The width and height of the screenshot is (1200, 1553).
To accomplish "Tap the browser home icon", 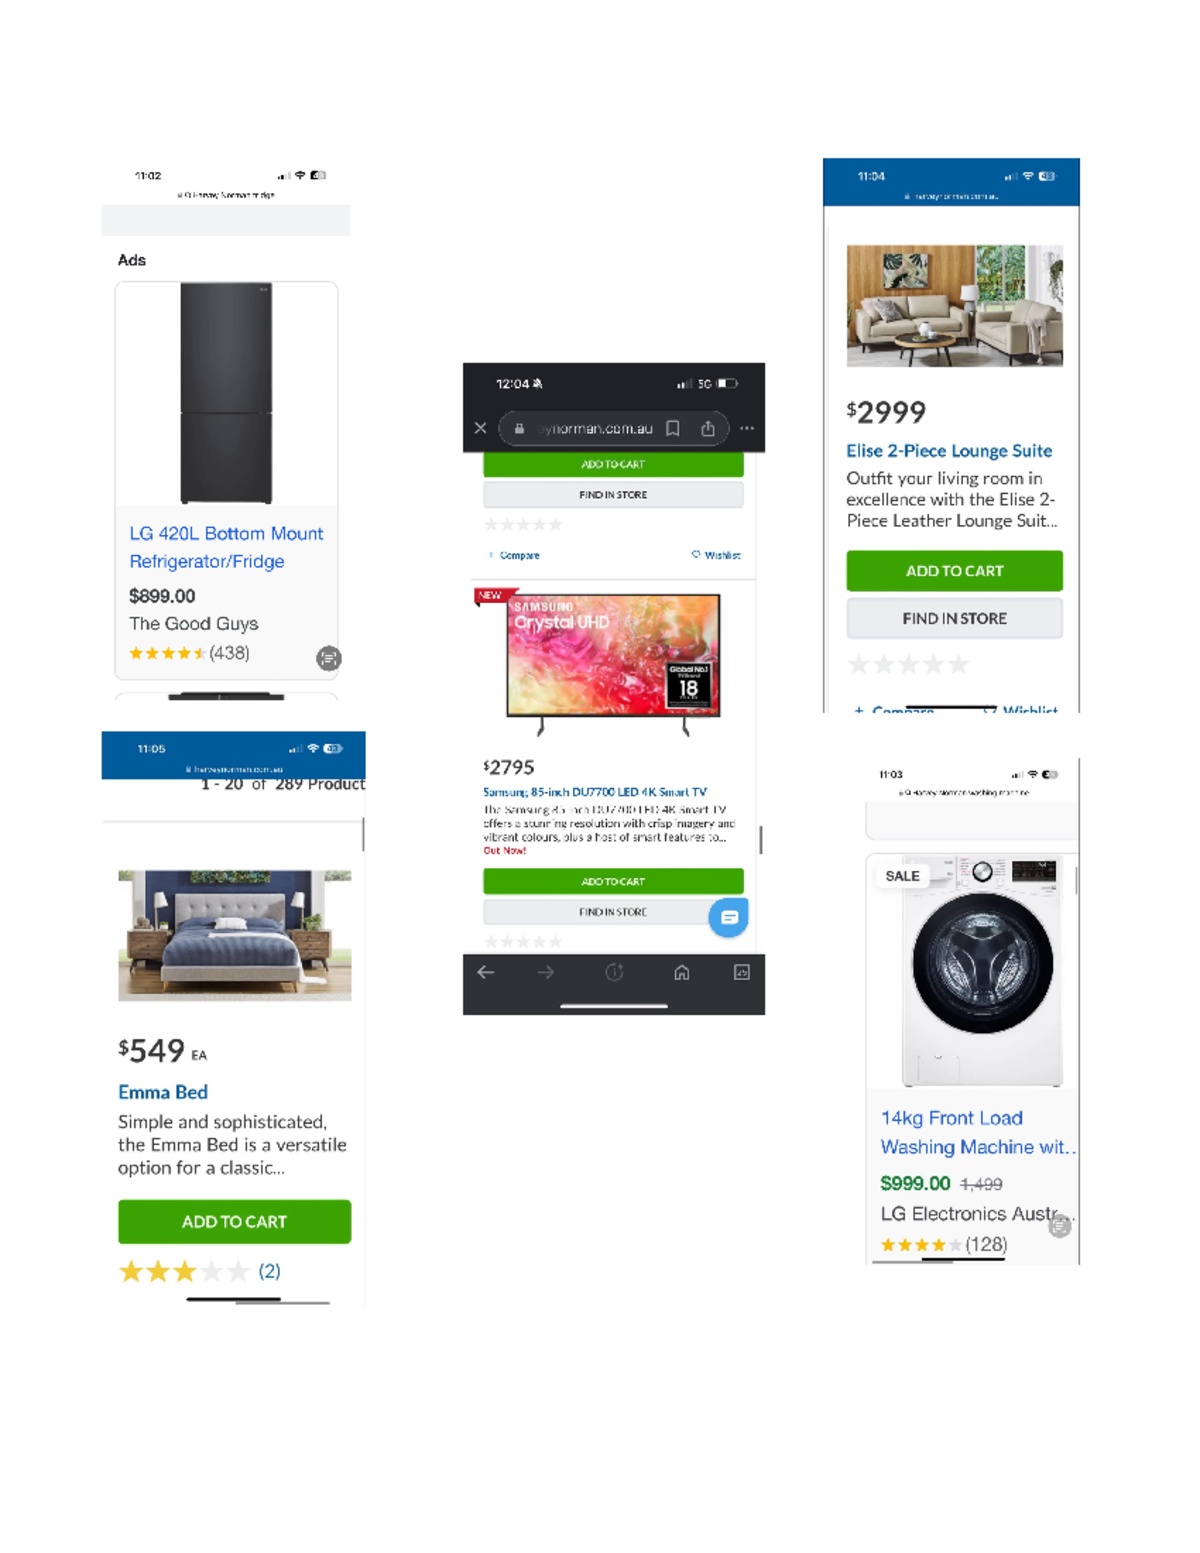I will 682,972.
